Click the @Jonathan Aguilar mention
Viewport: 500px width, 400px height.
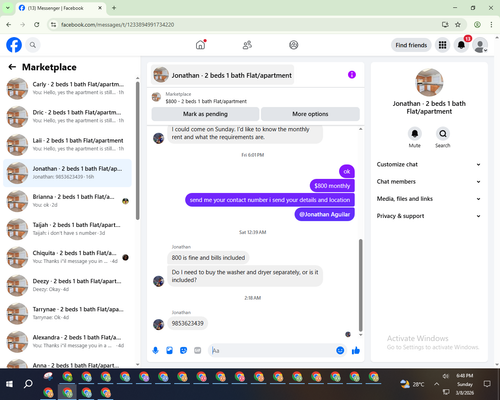click(325, 214)
